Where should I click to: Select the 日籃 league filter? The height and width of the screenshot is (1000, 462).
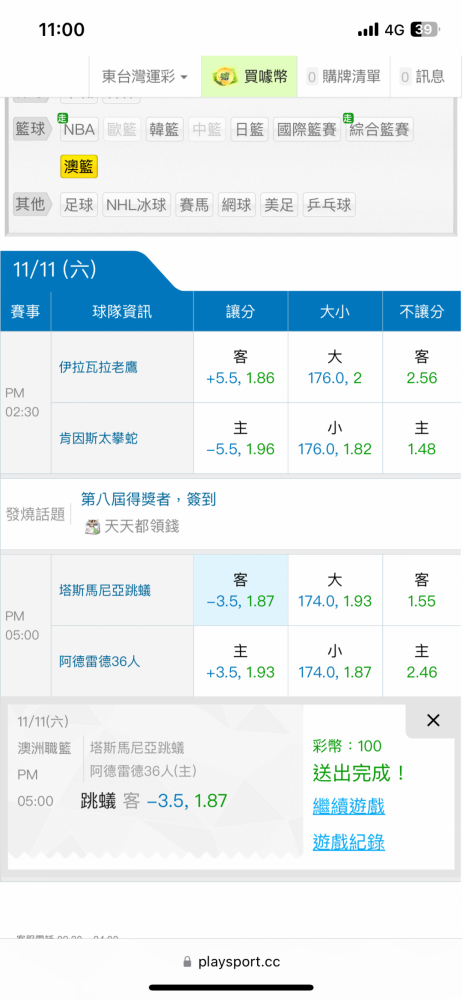pos(250,130)
